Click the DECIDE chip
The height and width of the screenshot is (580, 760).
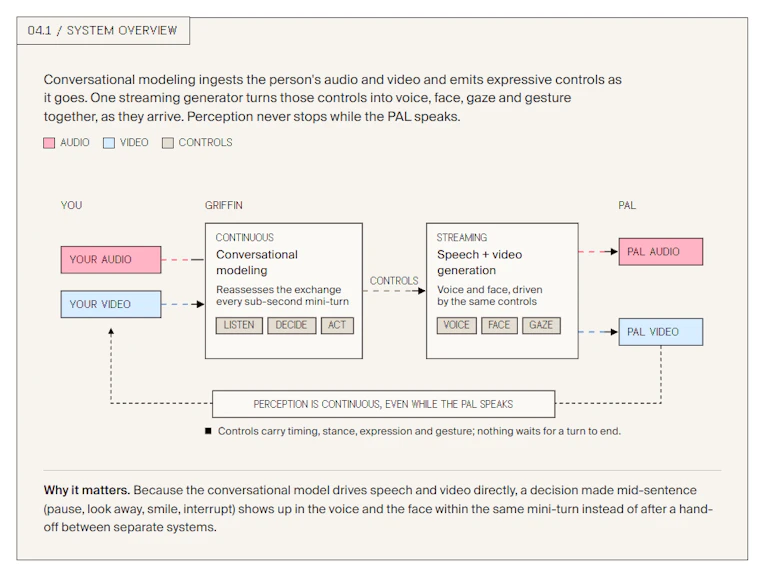click(292, 325)
